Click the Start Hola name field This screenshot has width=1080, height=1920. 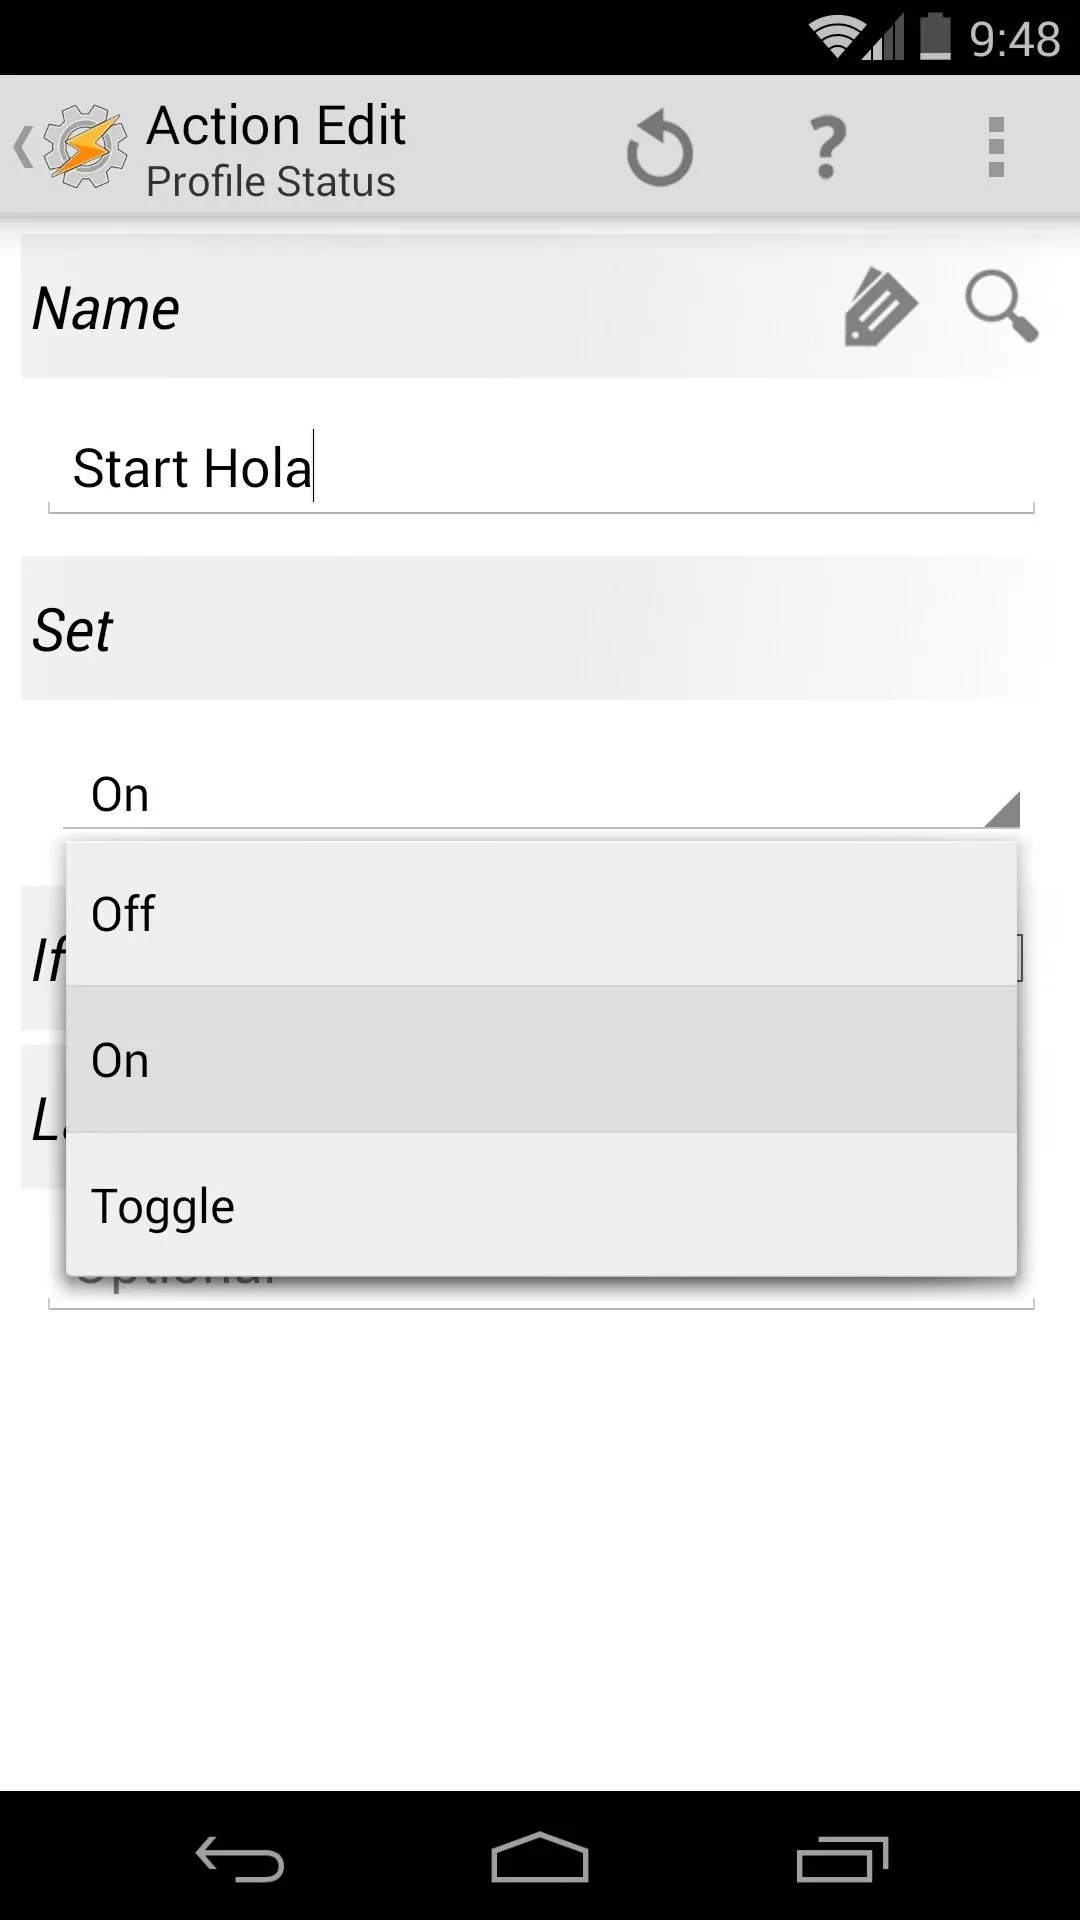click(x=541, y=468)
